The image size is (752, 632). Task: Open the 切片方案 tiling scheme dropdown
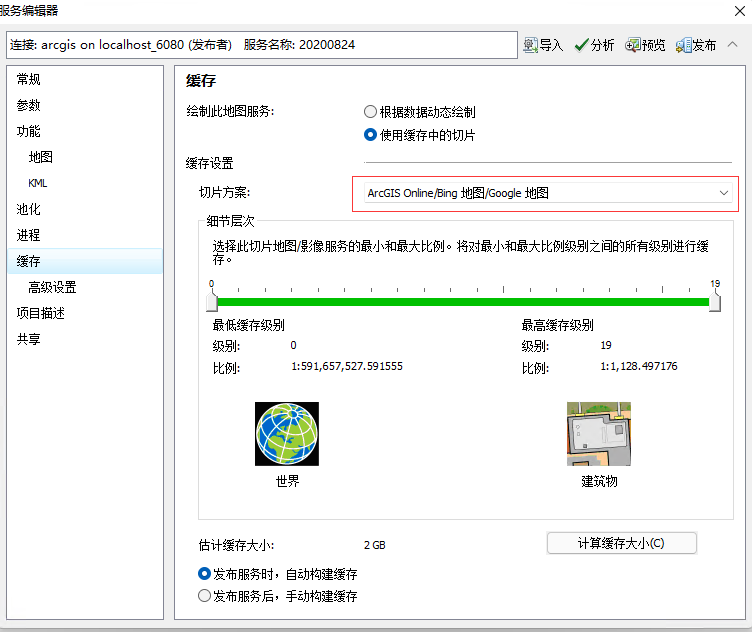click(x=545, y=193)
